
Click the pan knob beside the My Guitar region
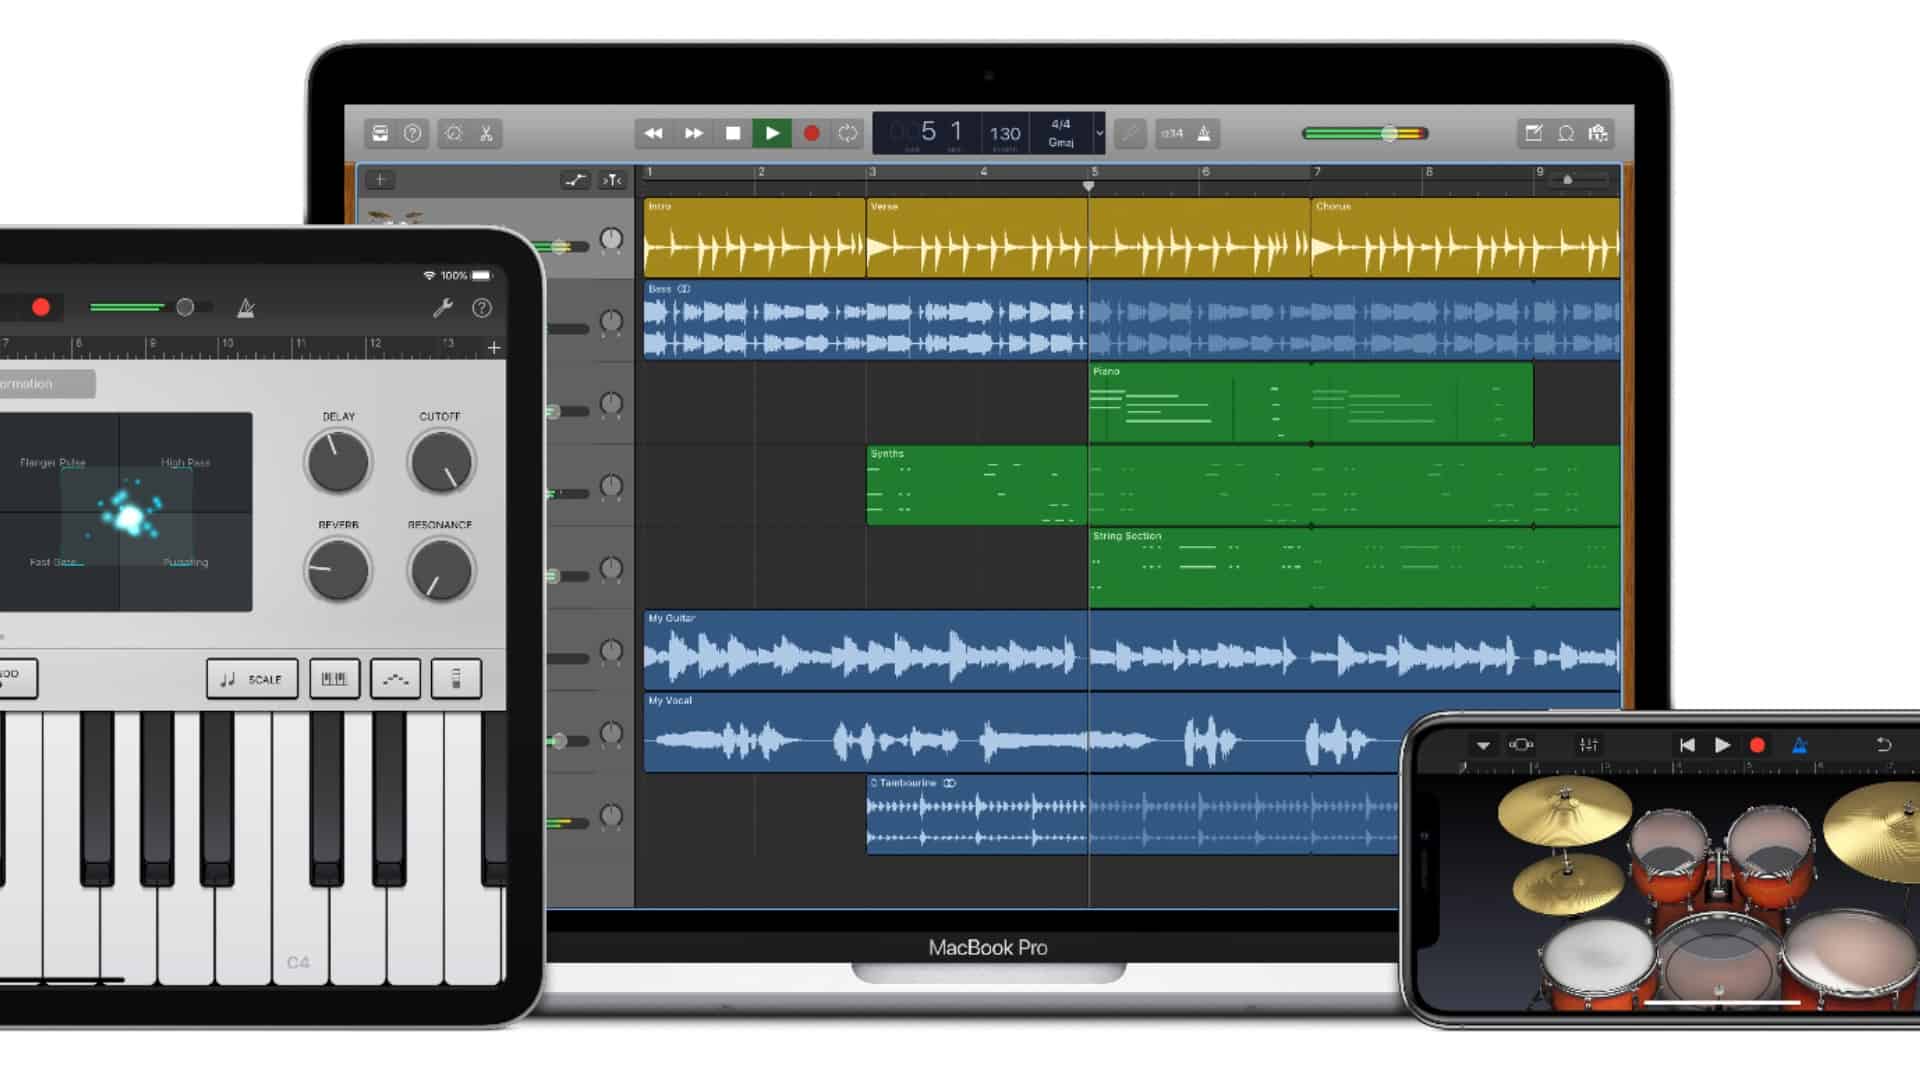(611, 651)
